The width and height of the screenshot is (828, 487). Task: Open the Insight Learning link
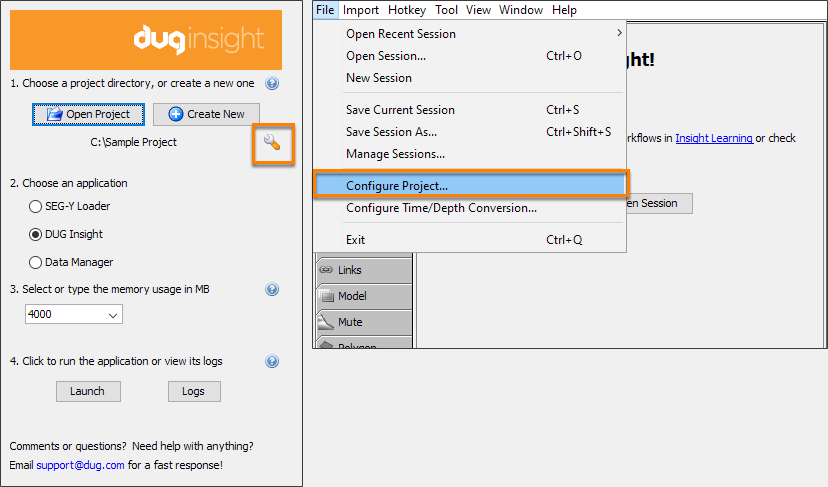coord(714,138)
